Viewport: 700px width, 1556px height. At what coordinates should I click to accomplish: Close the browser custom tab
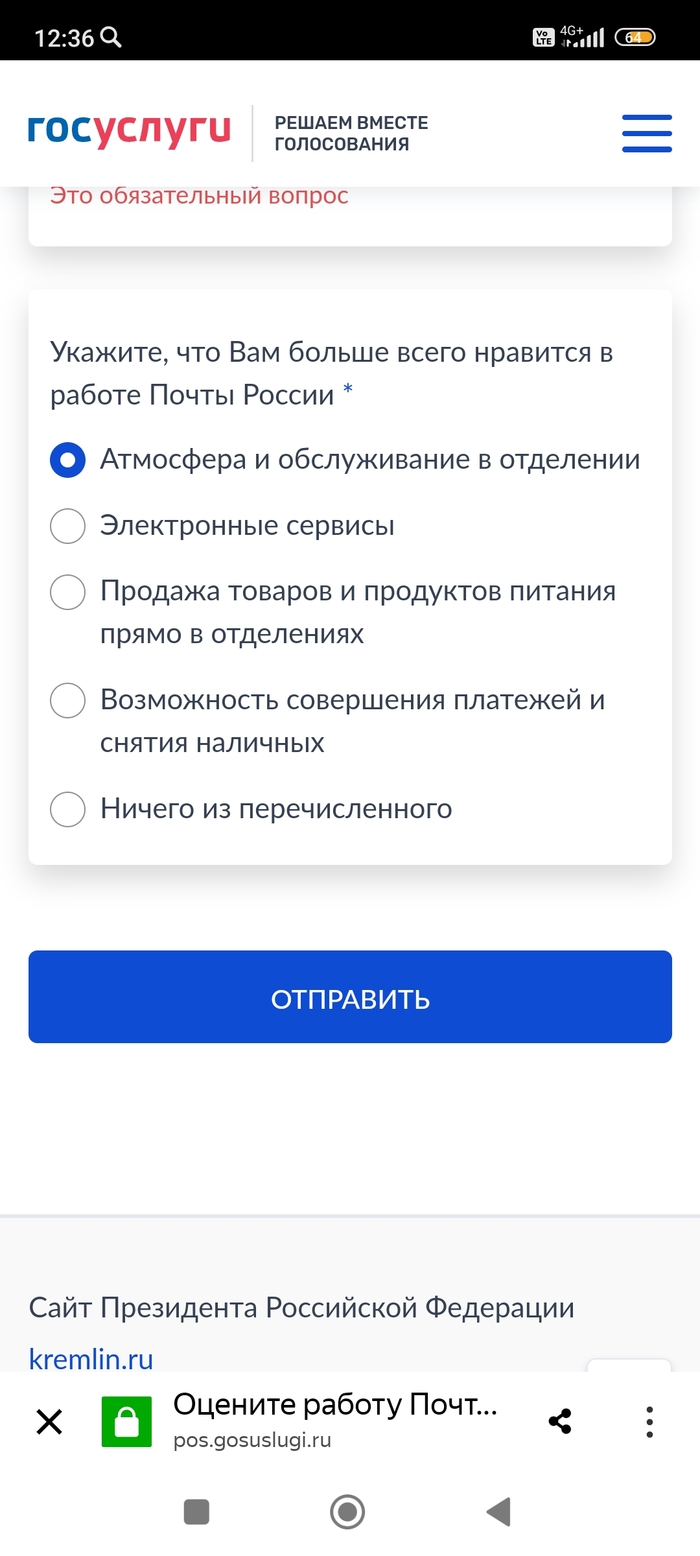pos(49,1421)
